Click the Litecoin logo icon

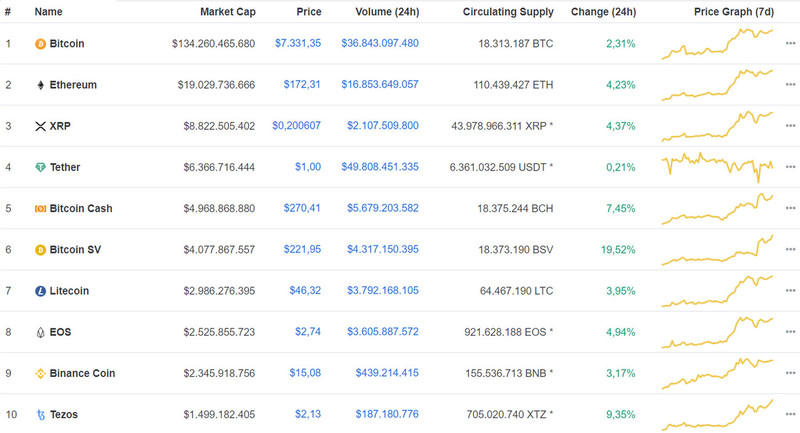pyautogui.click(x=40, y=291)
